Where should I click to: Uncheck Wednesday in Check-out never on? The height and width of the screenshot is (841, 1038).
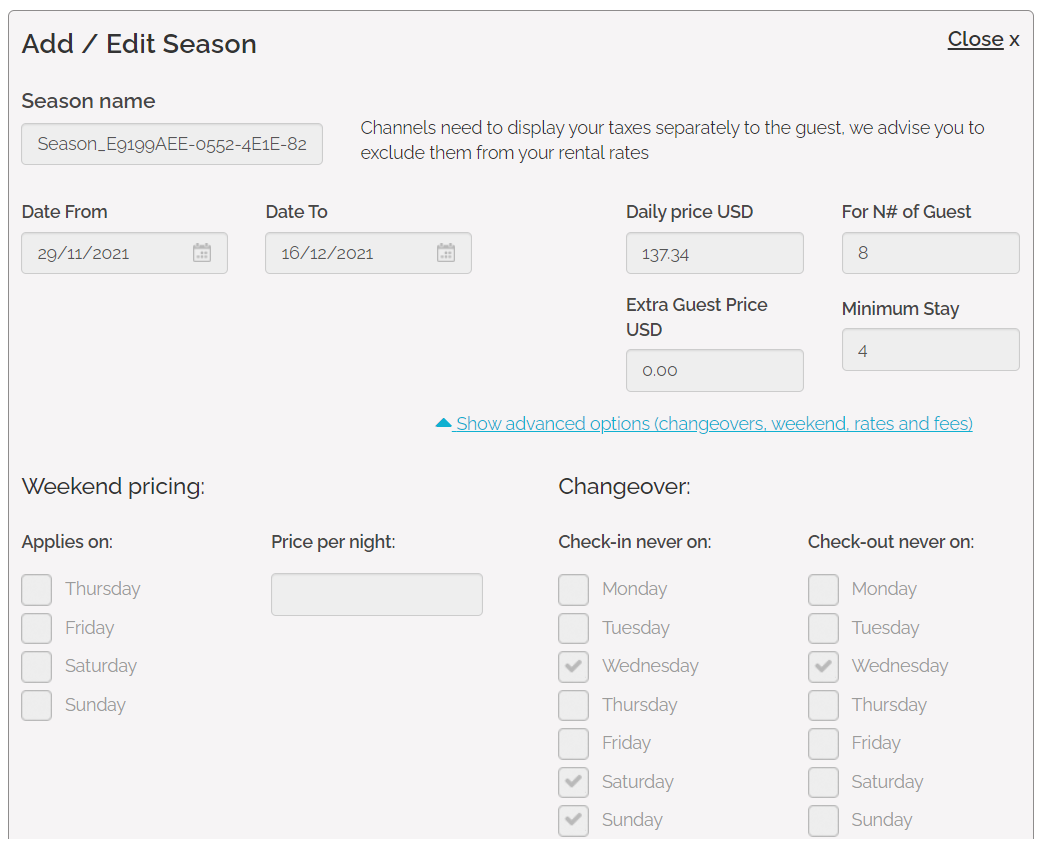pyautogui.click(x=824, y=667)
